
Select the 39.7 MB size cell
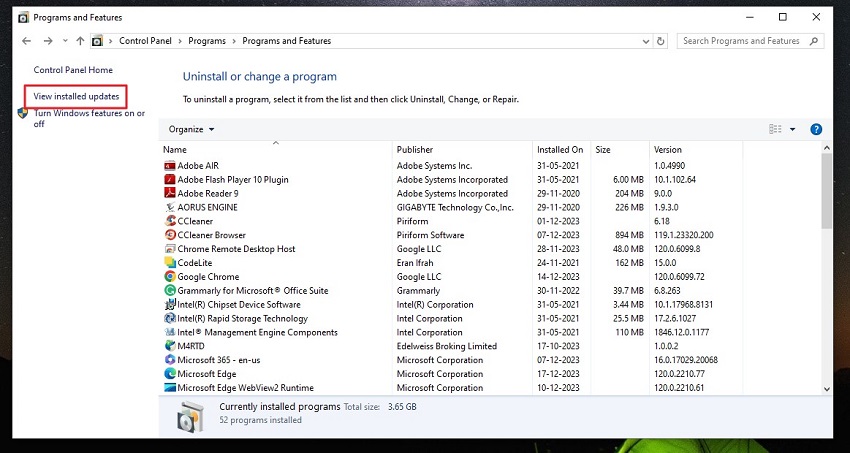(x=626, y=290)
